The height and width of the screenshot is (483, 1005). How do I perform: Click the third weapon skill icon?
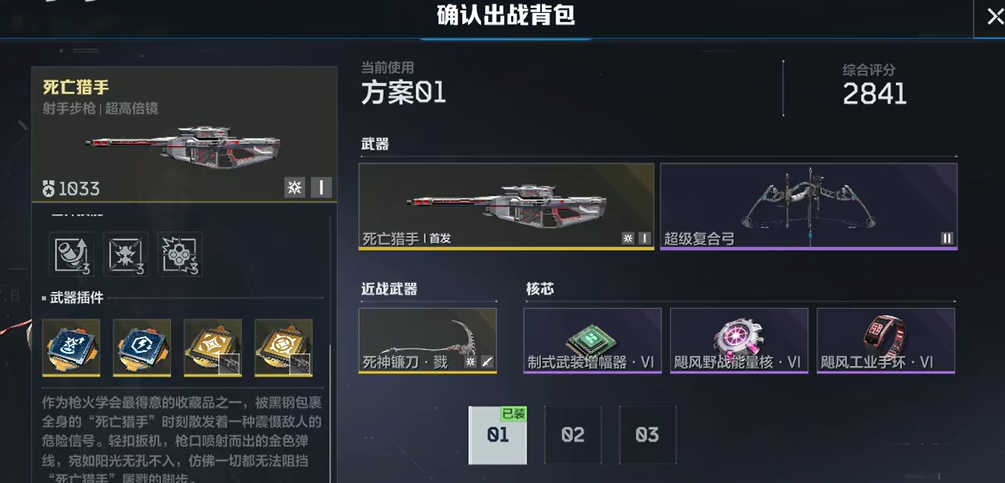[x=180, y=254]
